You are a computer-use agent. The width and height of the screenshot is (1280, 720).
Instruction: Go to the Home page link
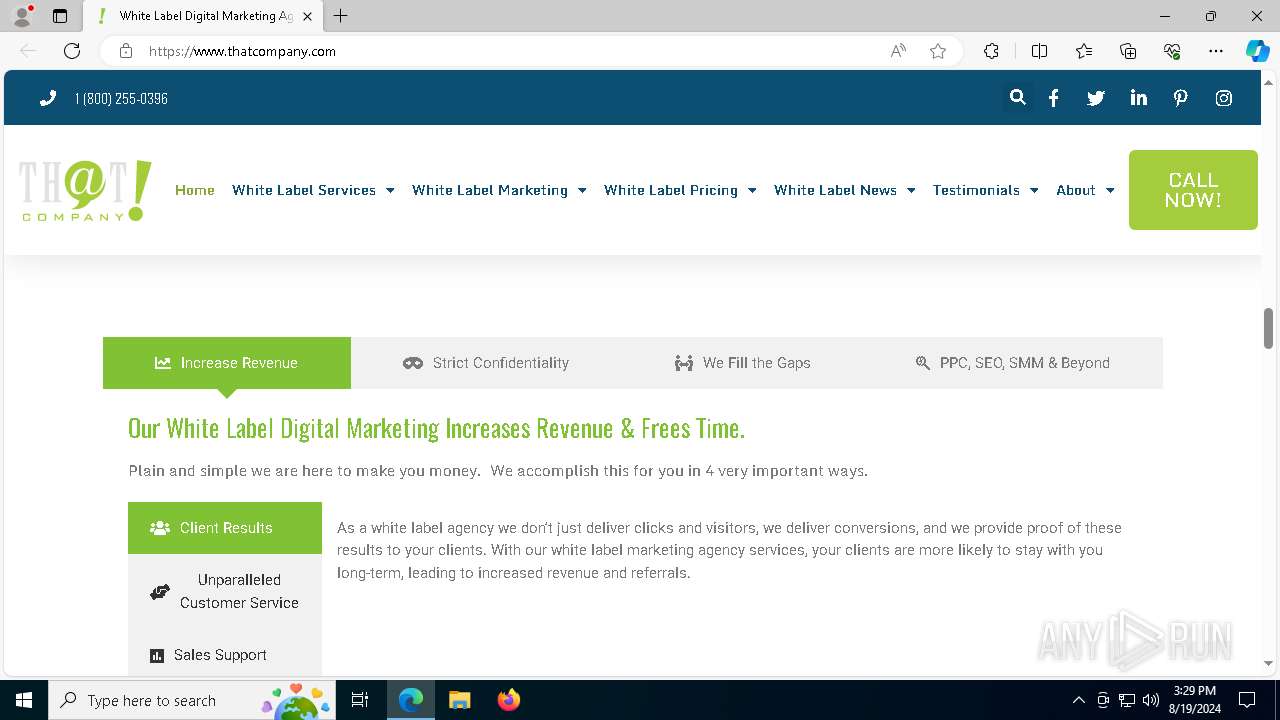[195, 190]
